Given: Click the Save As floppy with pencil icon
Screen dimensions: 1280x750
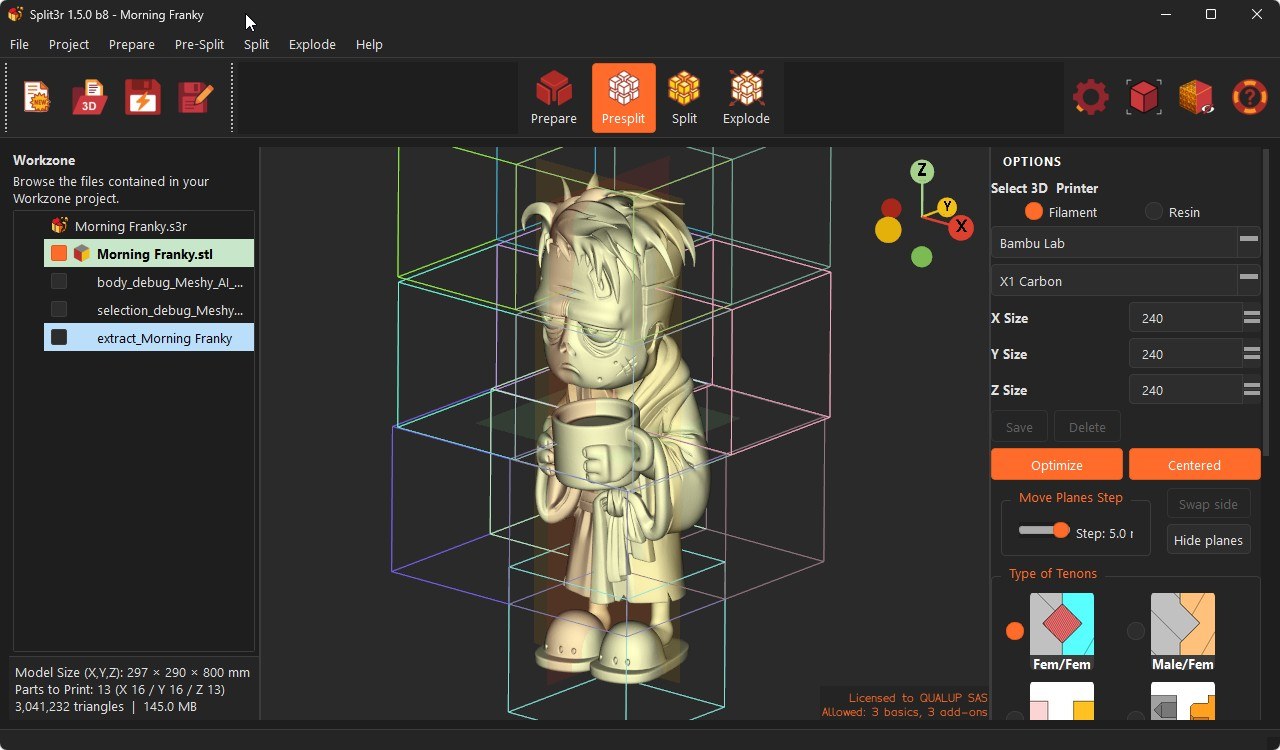Looking at the screenshot, I should [196, 97].
